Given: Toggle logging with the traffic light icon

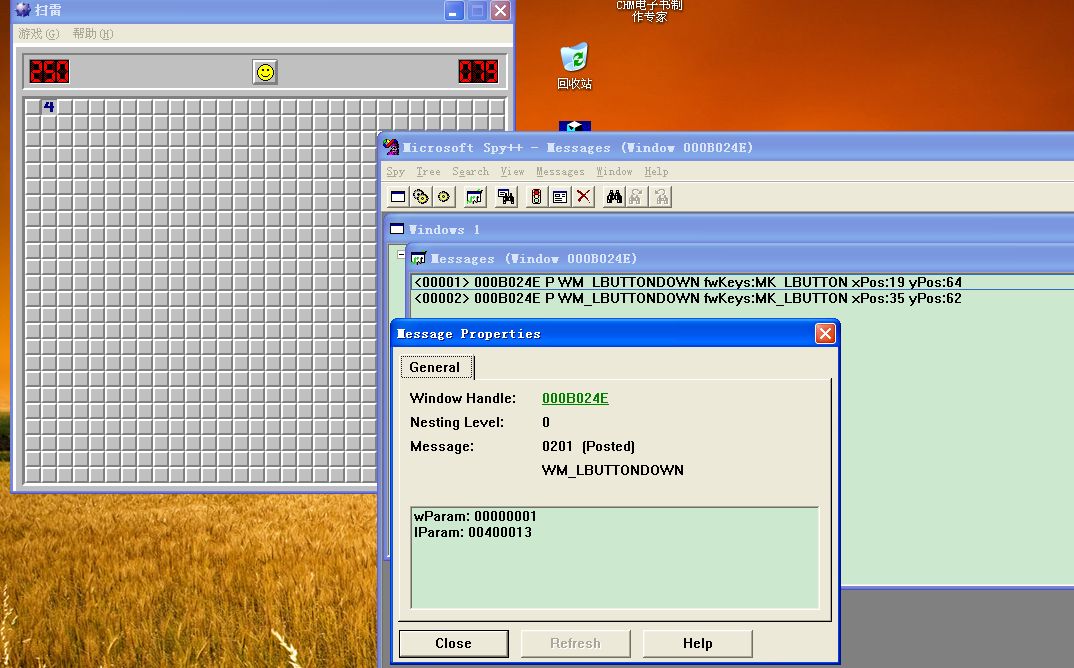Looking at the screenshot, I should pos(536,197).
